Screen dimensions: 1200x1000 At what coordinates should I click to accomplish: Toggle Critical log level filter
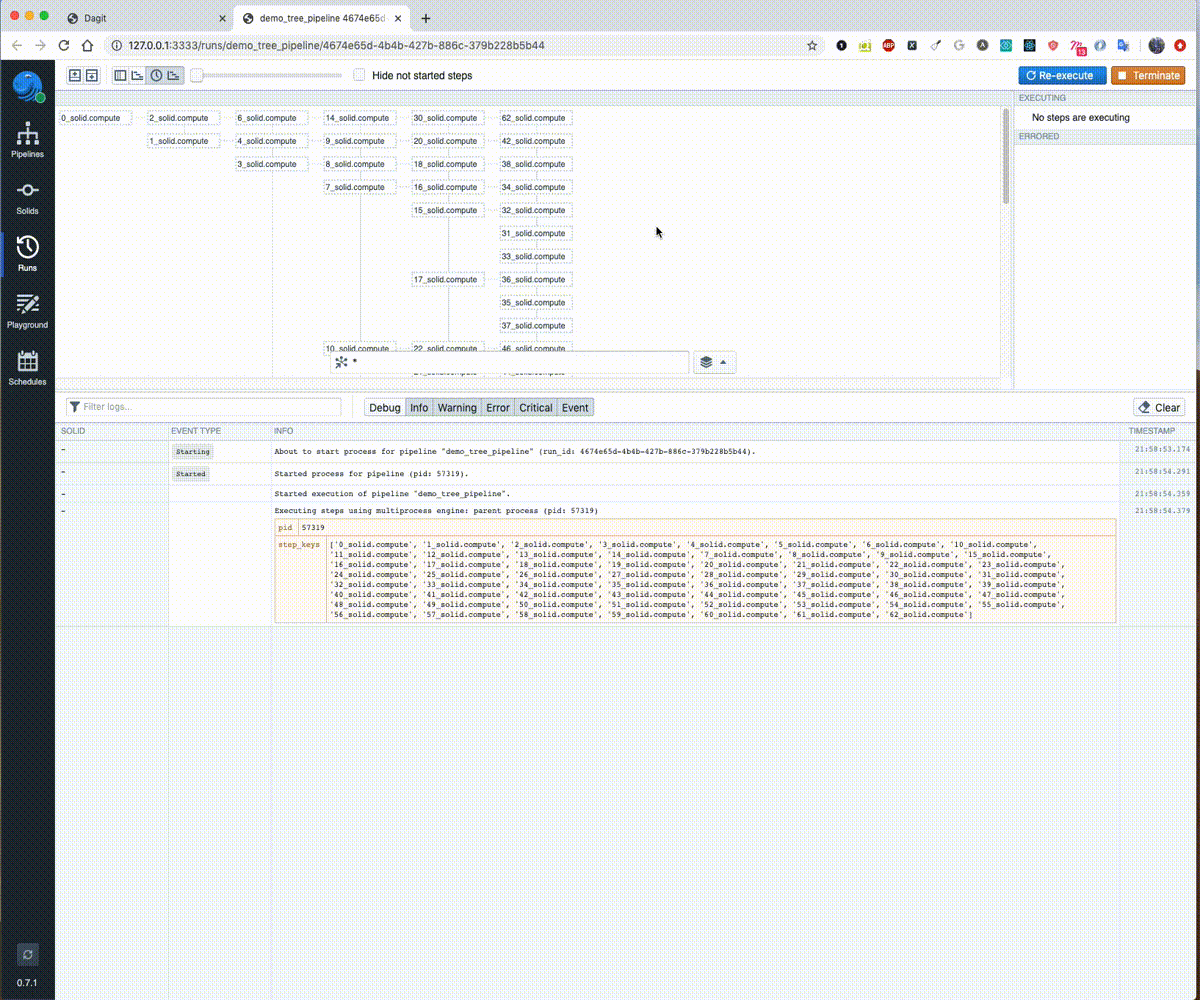click(535, 407)
